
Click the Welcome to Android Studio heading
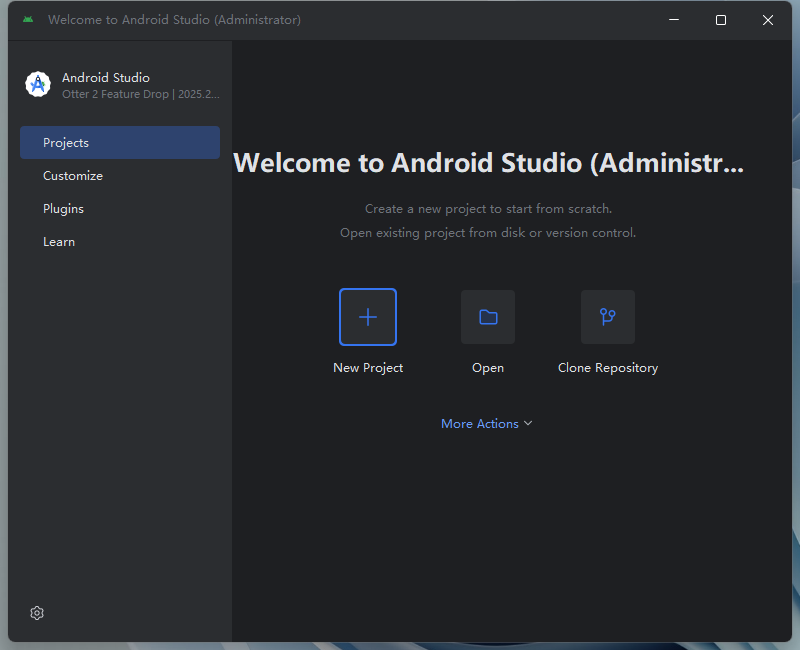click(x=488, y=163)
